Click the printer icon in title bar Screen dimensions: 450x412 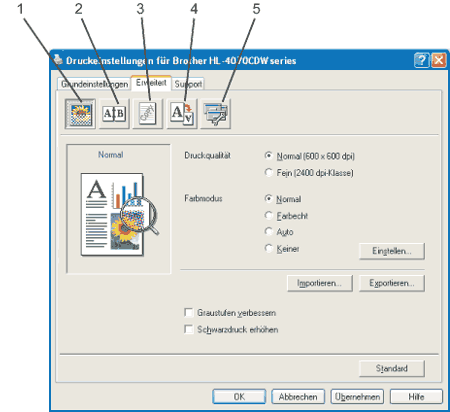[58, 60]
